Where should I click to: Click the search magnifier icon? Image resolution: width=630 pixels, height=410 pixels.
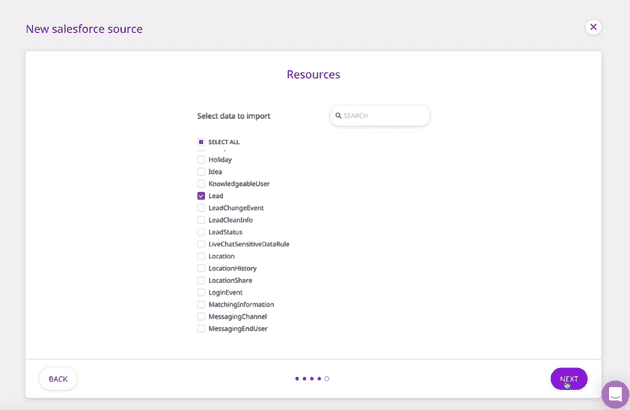pos(338,116)
